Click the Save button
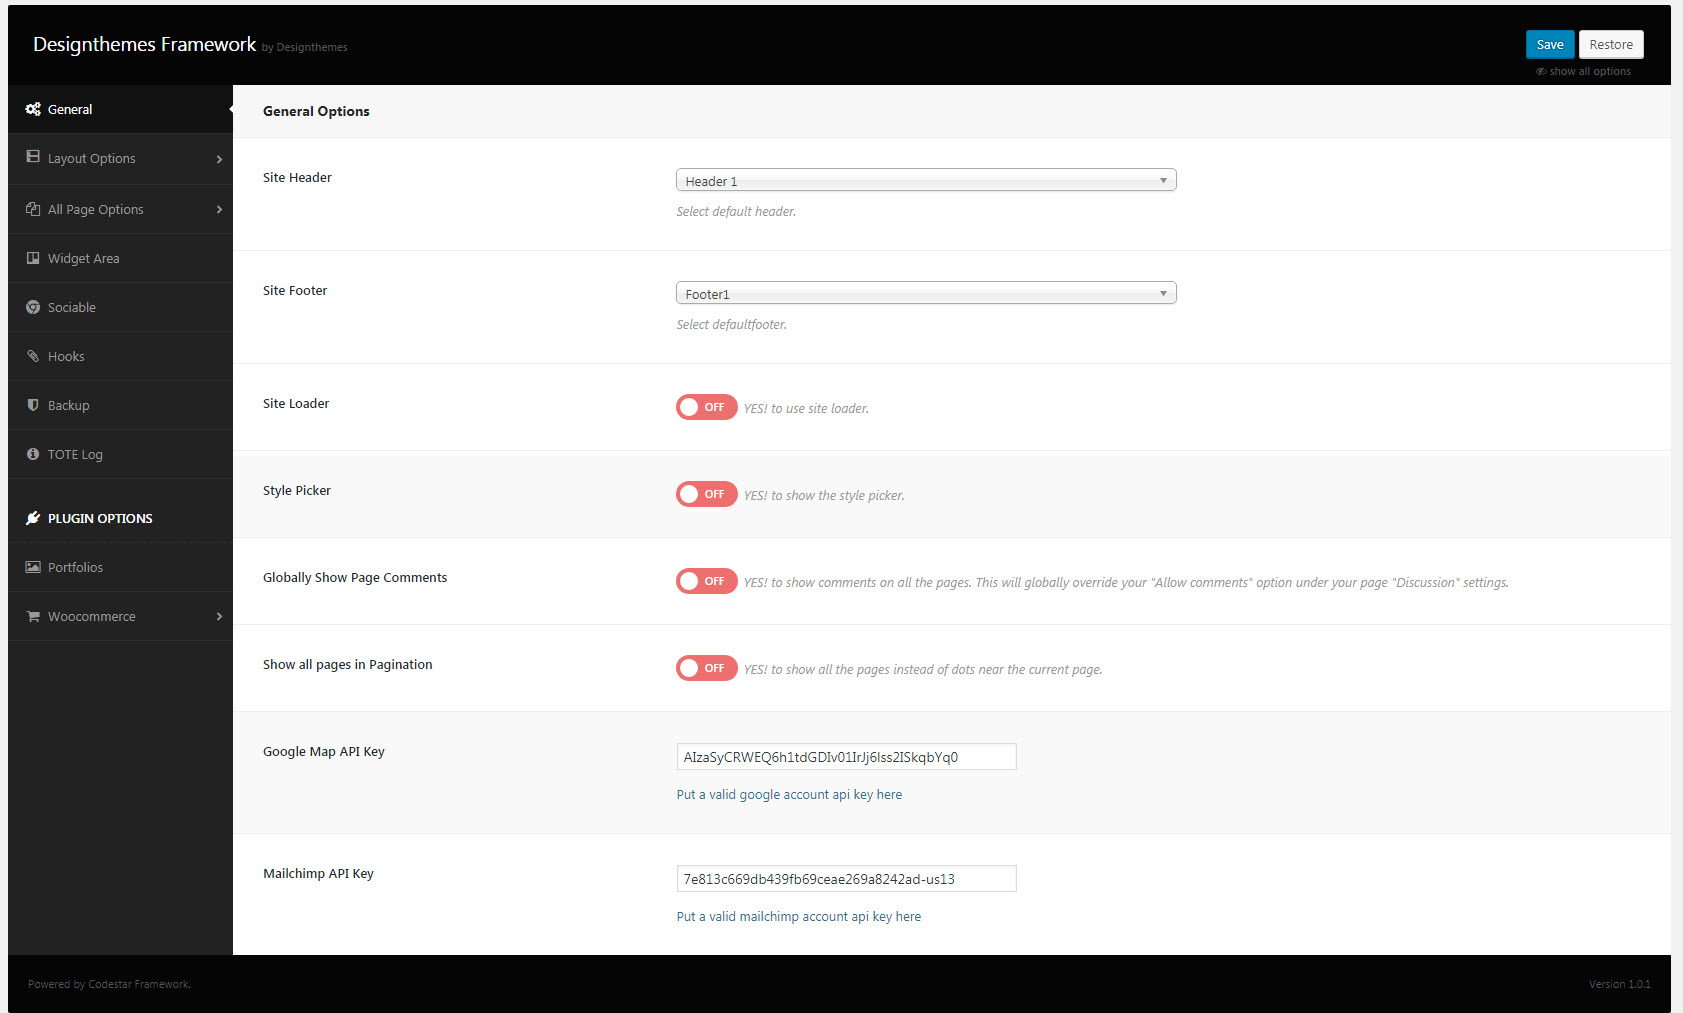 1550,44
